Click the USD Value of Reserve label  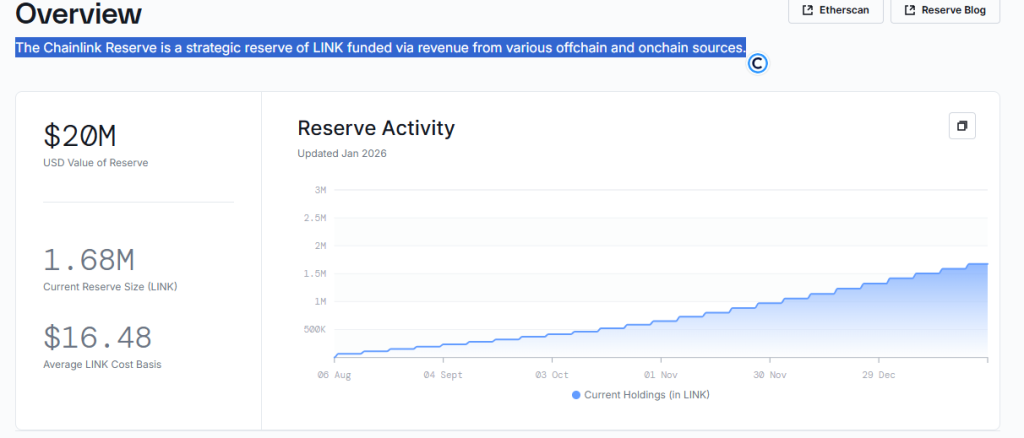95,162
